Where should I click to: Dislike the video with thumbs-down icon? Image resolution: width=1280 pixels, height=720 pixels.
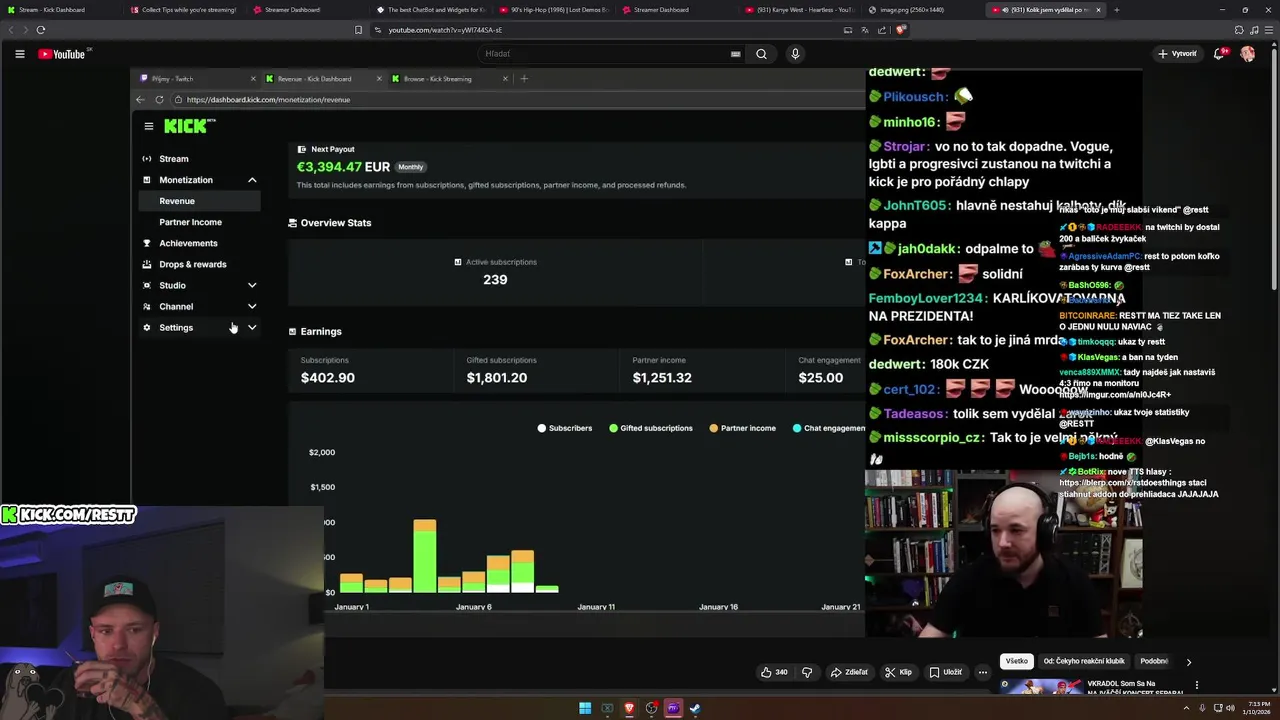coord(807,672)
